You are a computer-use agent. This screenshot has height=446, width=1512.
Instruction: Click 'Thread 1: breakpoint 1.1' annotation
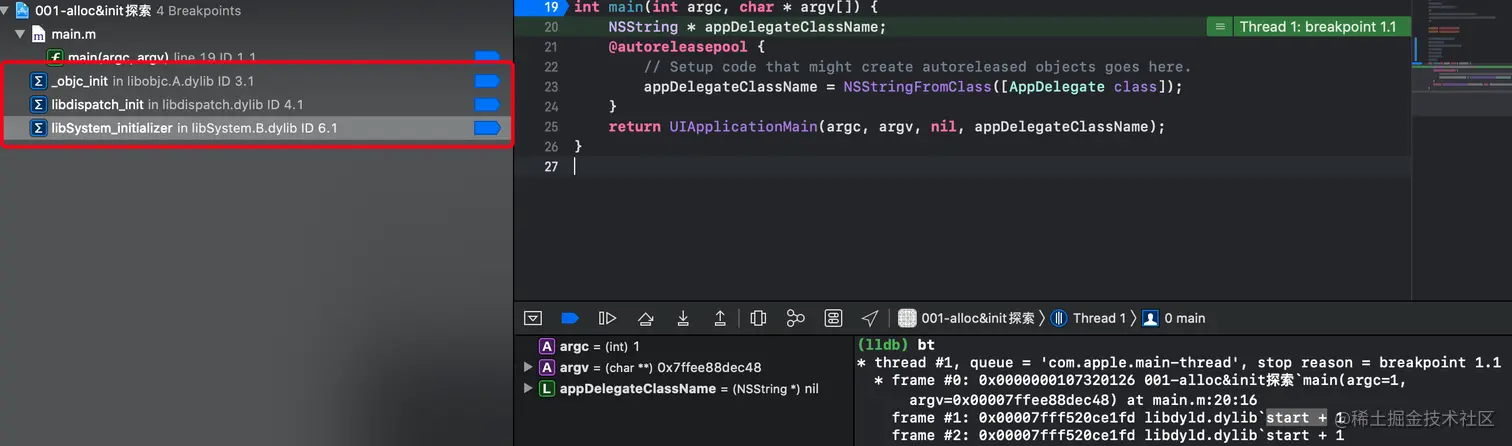coord(1318,27)
